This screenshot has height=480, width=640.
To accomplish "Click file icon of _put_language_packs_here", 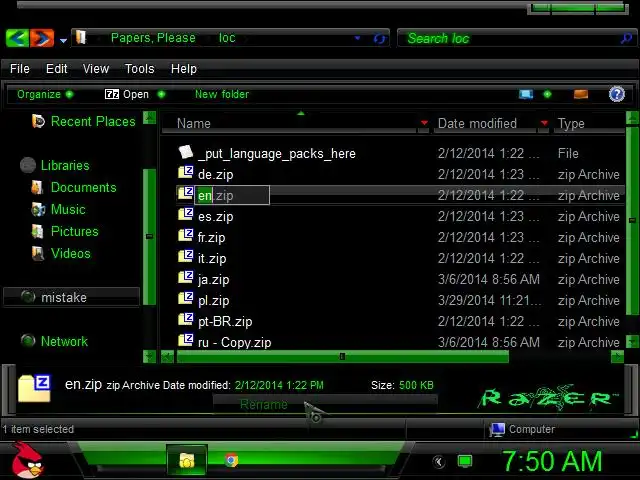I will (186, 152).
